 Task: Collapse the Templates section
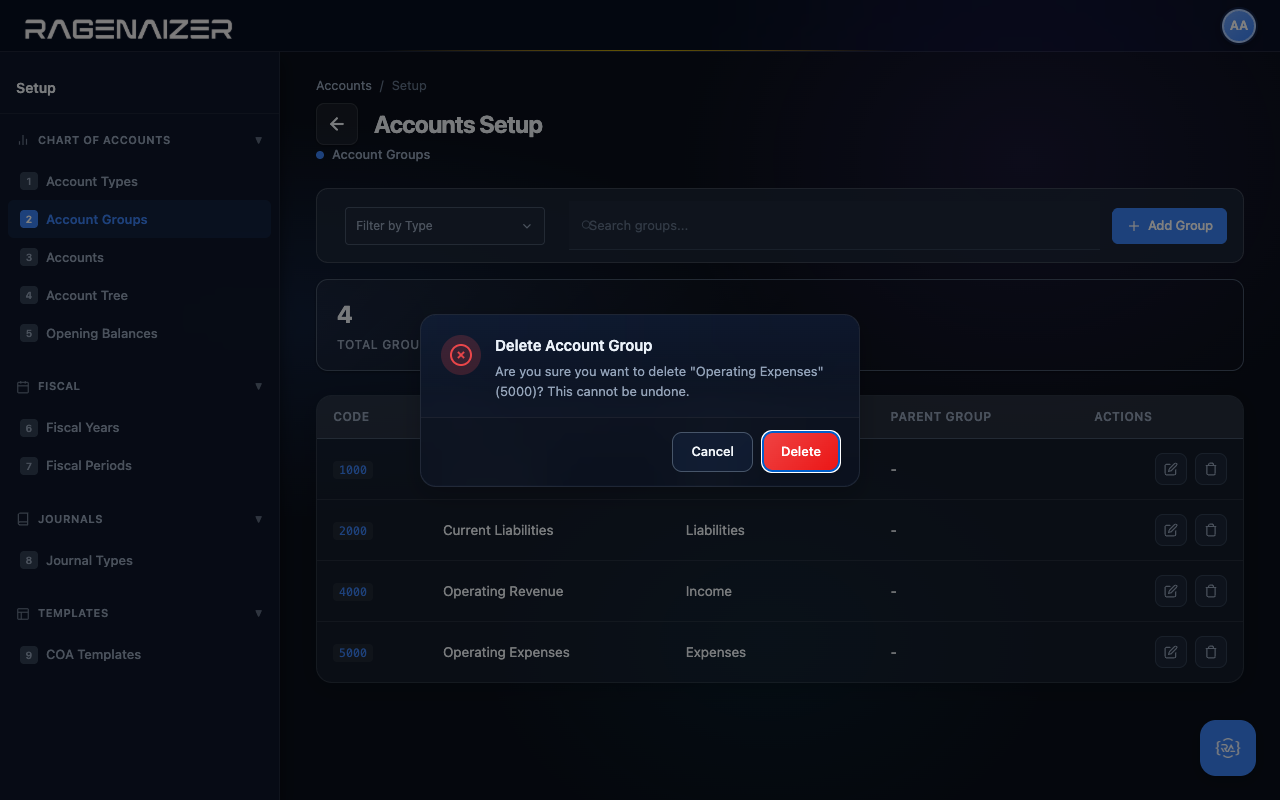click(259, 613)
